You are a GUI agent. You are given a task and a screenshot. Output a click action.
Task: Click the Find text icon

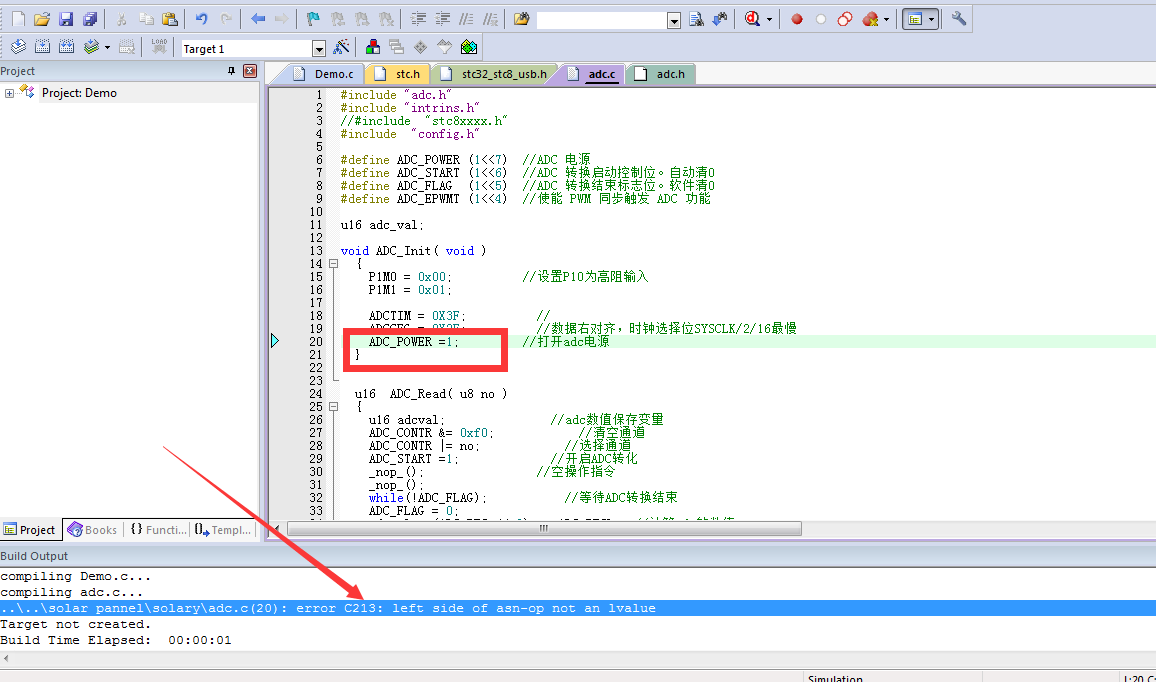696,19
